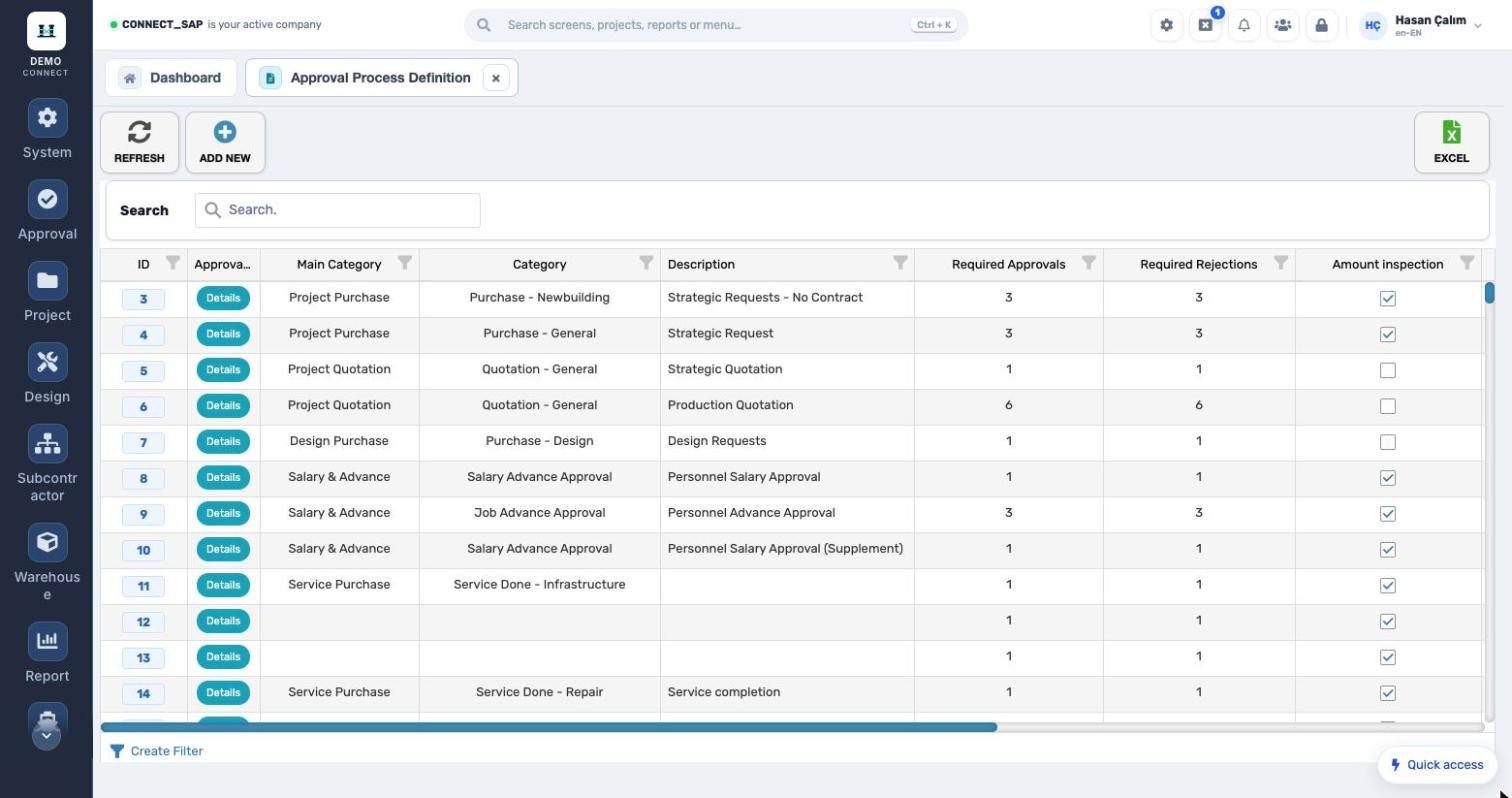Click the lock icon in top bar
Screen dimensions: 1512x798
[1321, 25]
